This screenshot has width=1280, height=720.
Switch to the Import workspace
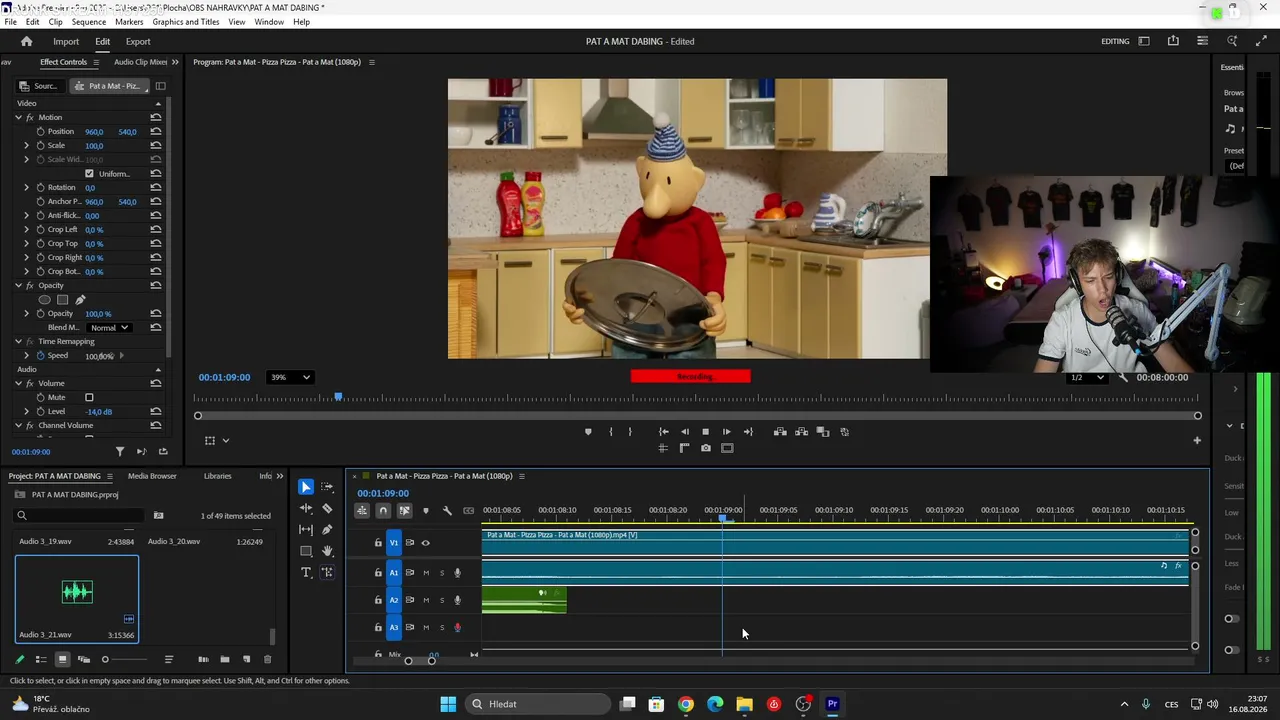66,42
